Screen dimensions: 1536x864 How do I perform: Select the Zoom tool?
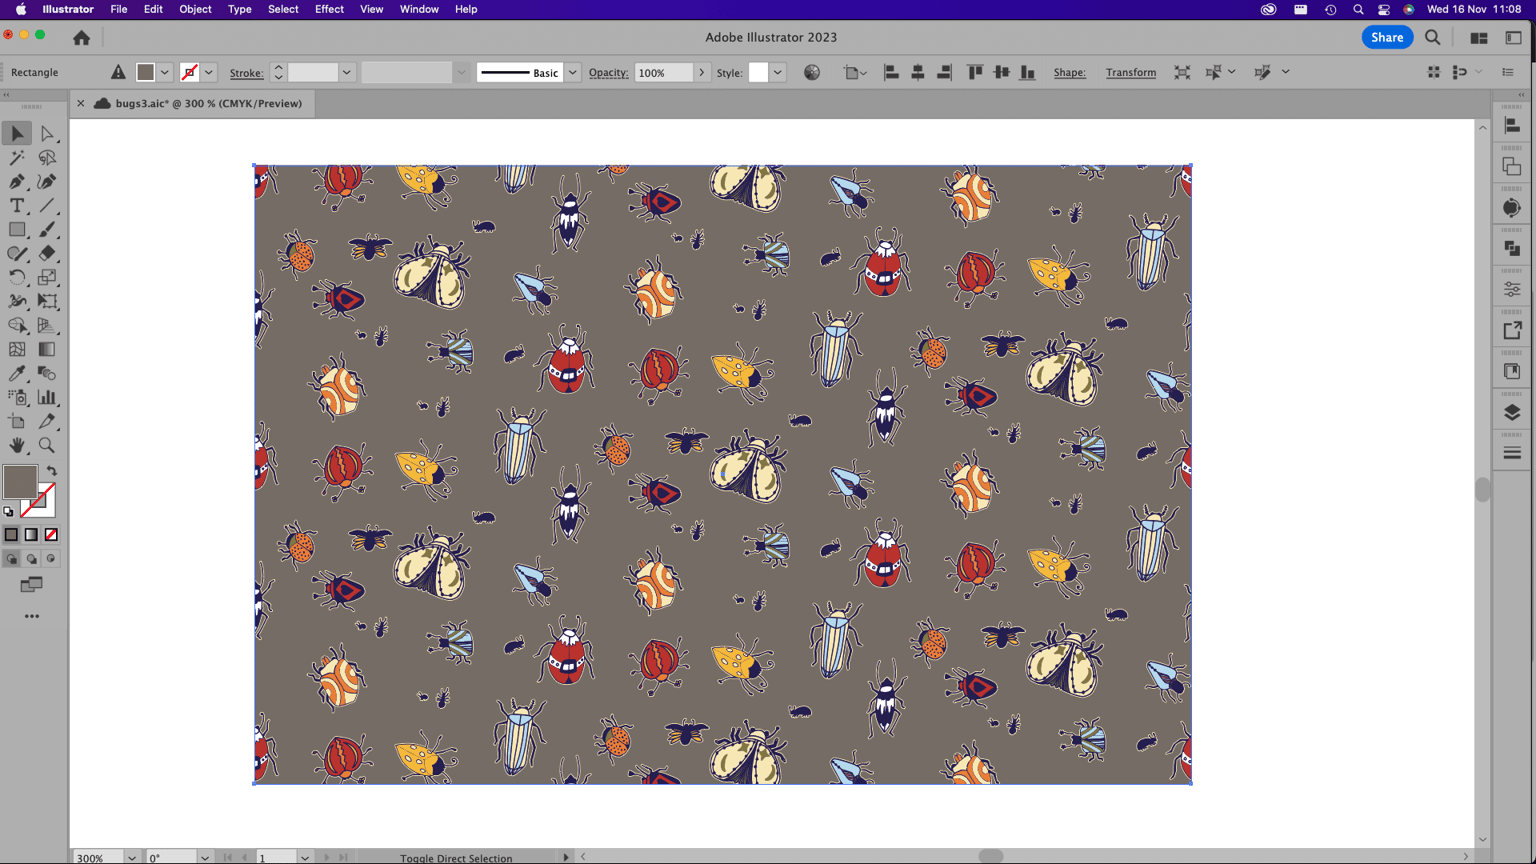[x=47, y=445]
